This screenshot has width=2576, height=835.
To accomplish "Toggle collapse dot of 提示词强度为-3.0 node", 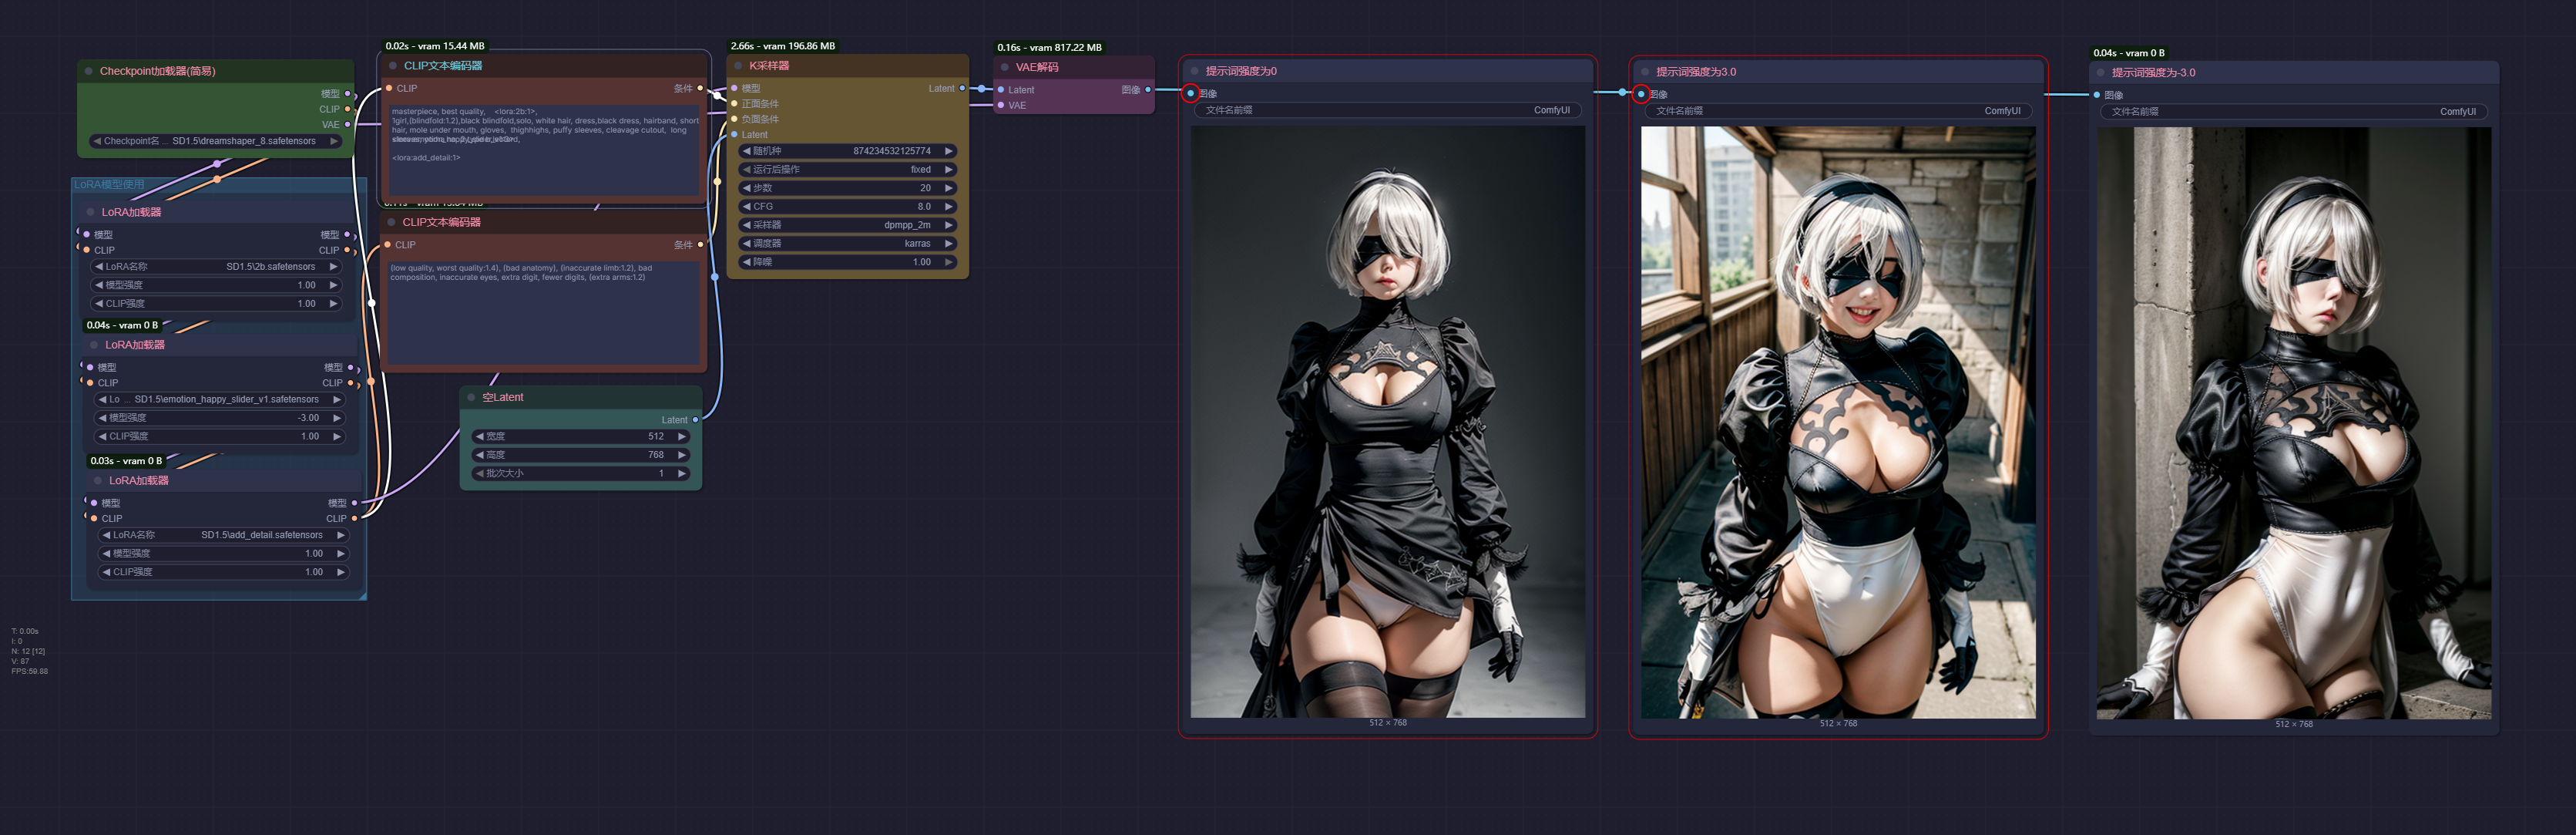I will [x=2101, y=73].
